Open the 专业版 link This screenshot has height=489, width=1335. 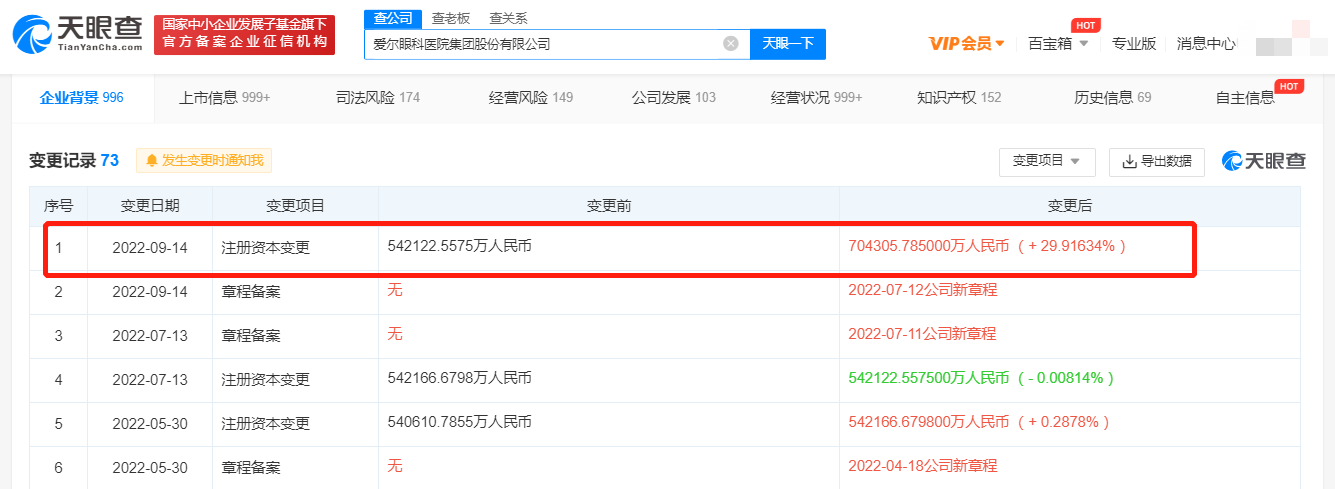coord(1134,44)
